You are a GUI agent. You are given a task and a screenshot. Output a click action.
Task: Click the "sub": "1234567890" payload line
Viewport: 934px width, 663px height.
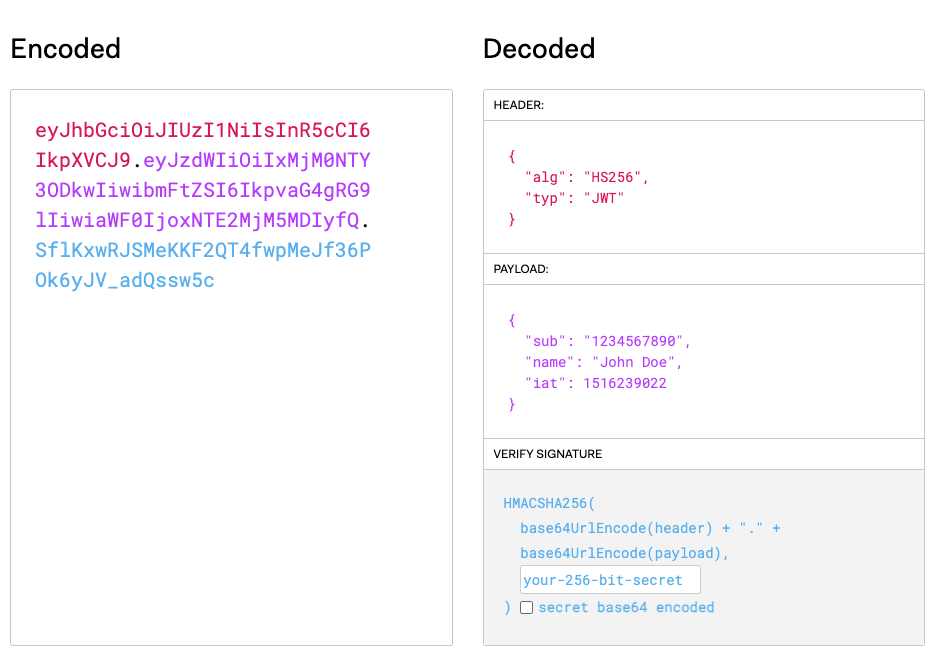coord(607,341)
